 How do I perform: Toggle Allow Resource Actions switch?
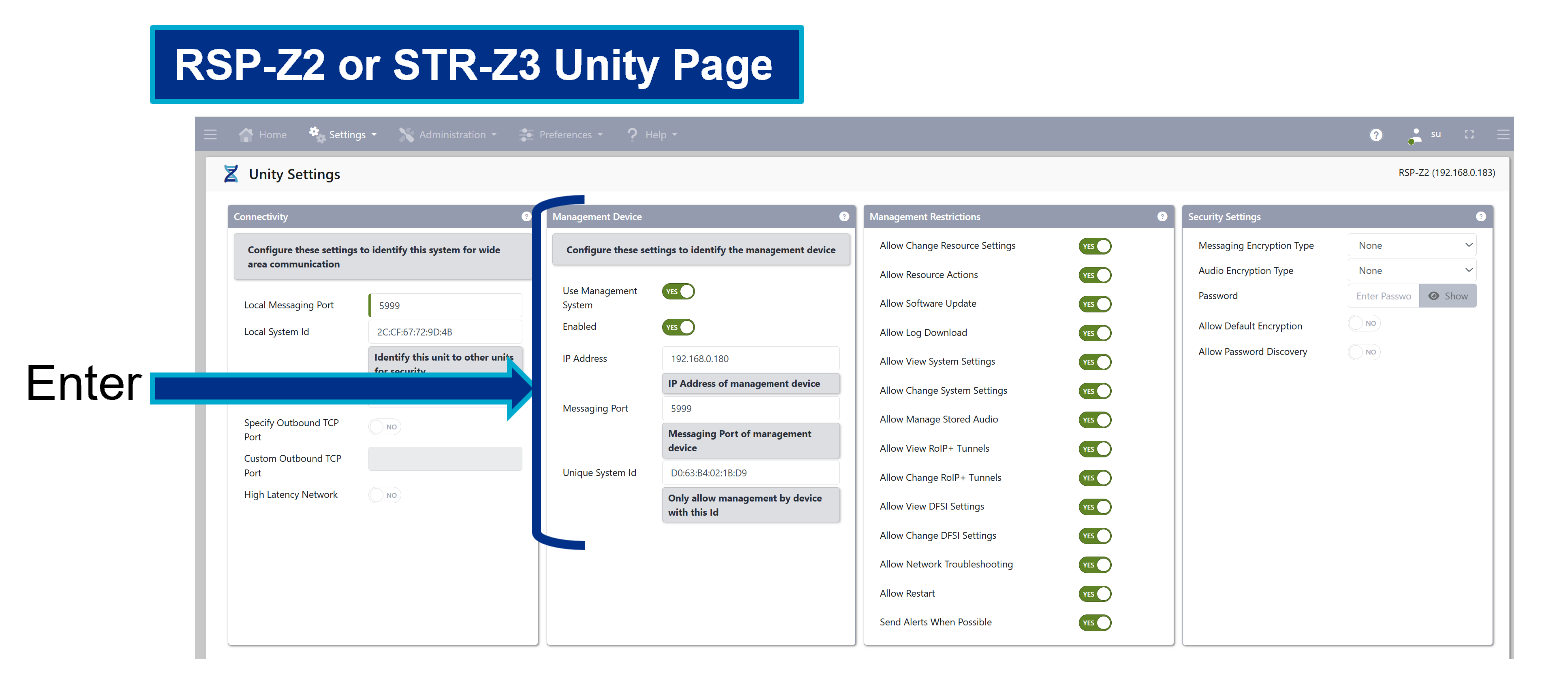click(1095, 275)
